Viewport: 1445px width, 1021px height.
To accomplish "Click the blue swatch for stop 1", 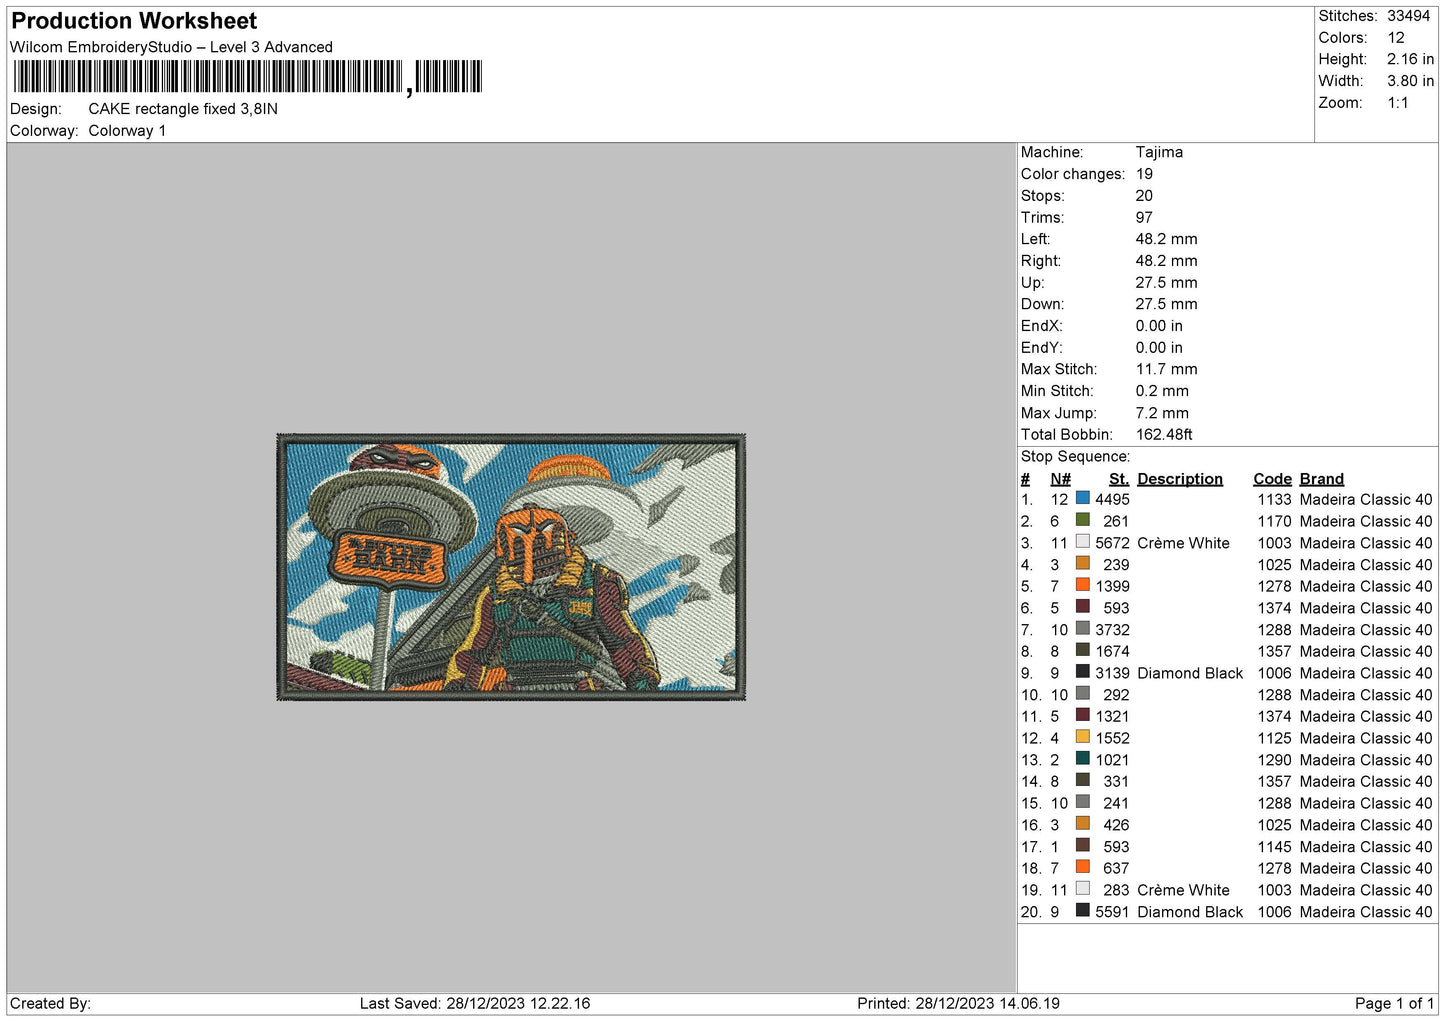I will (x=1082, y=498).
